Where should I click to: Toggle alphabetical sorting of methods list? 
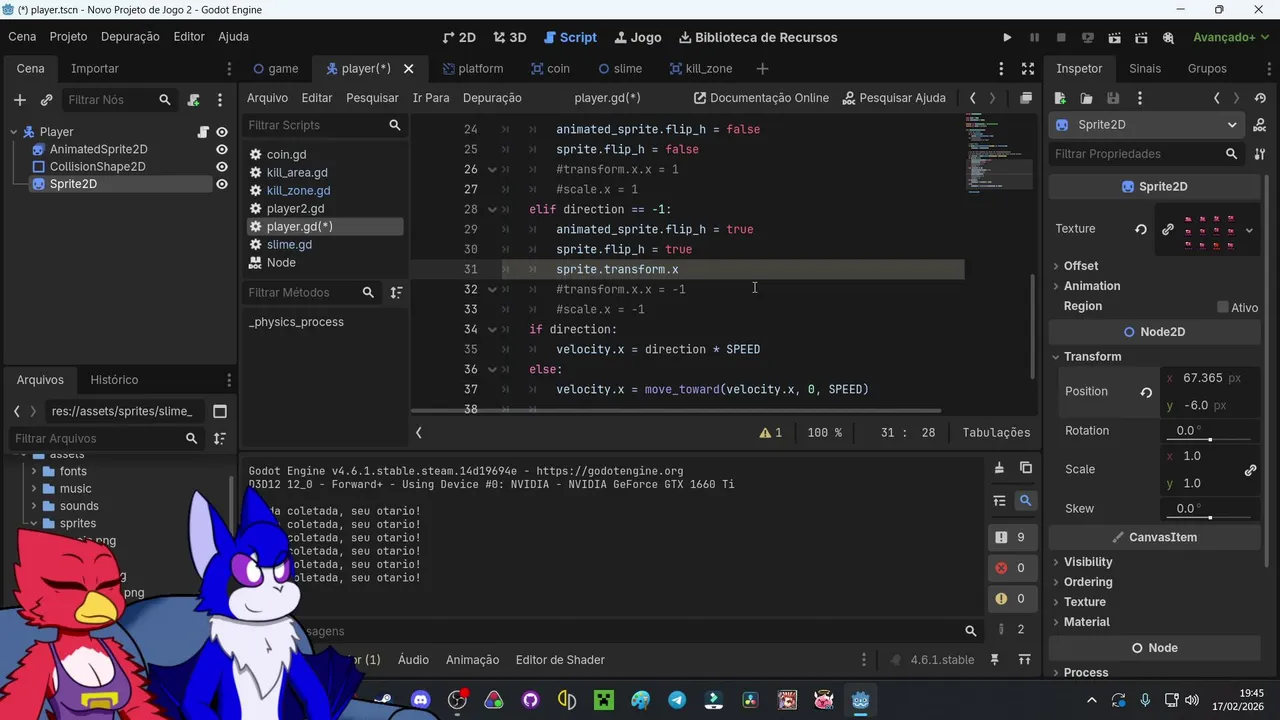tap(396, 292)
